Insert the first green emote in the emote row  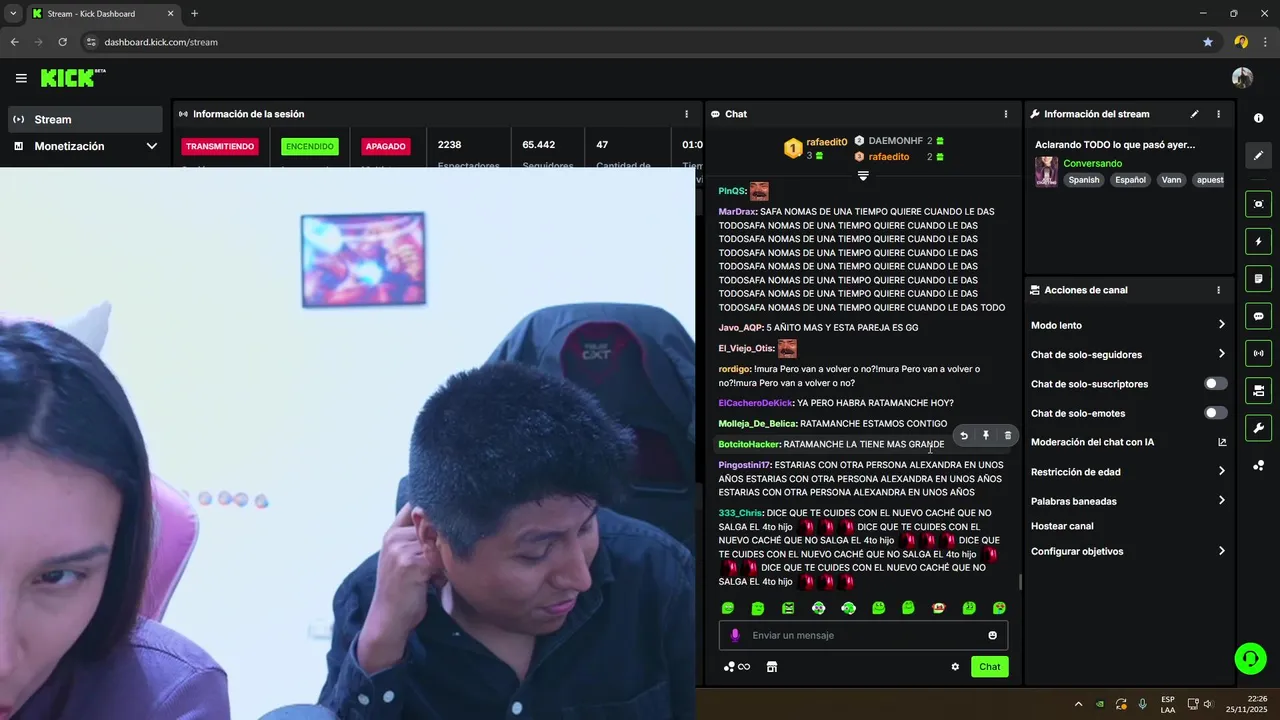728,608
